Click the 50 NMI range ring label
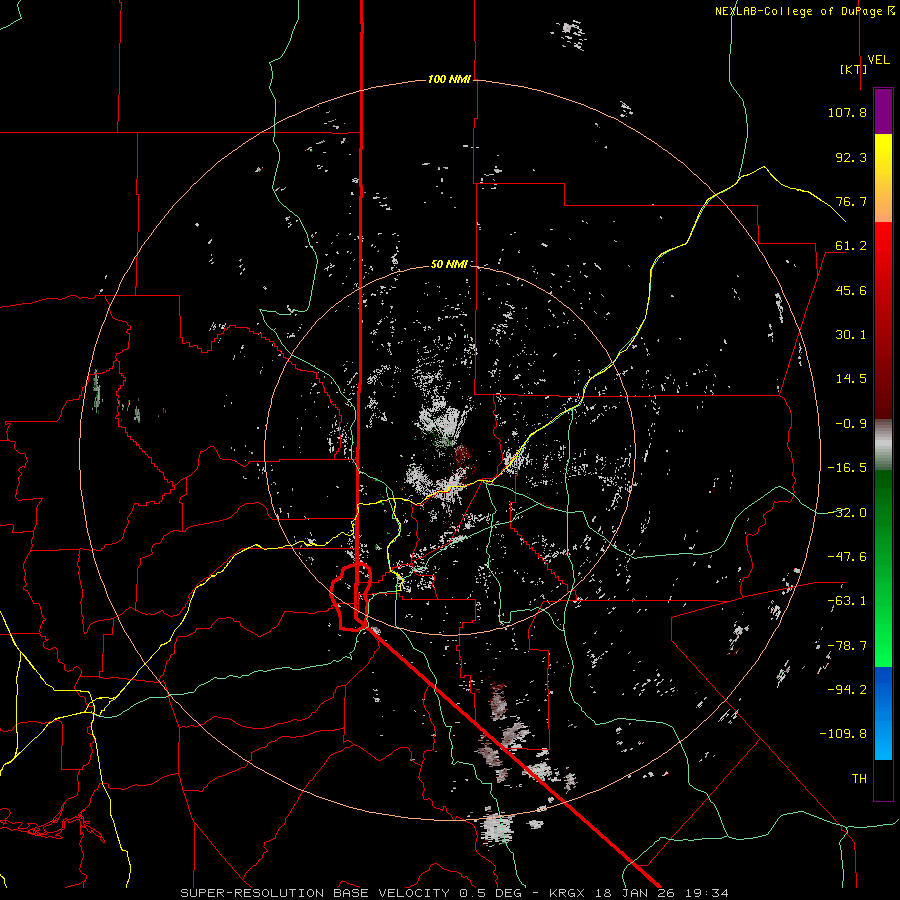The height and width of the screenshot is (900, 900). [449, 265]
